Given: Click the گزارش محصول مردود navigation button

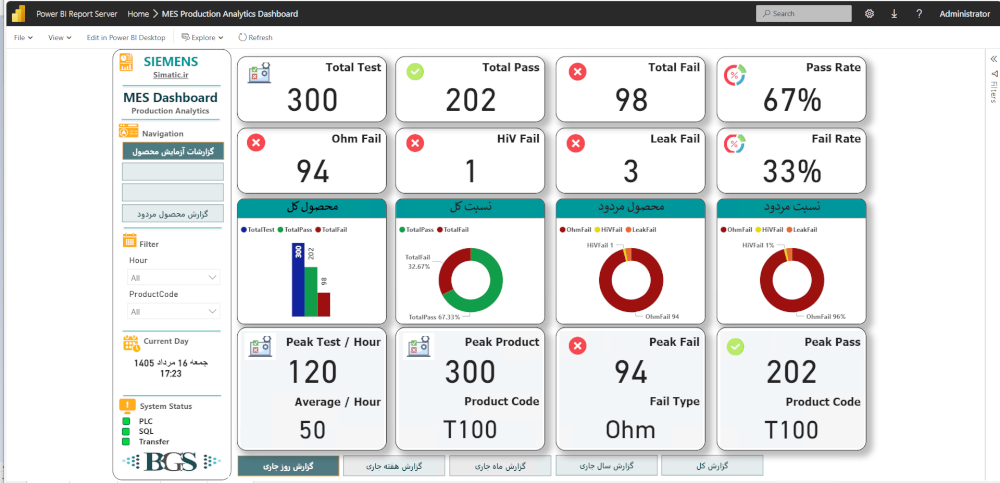Looking at the screenshot, I should [x=173, y=213].
